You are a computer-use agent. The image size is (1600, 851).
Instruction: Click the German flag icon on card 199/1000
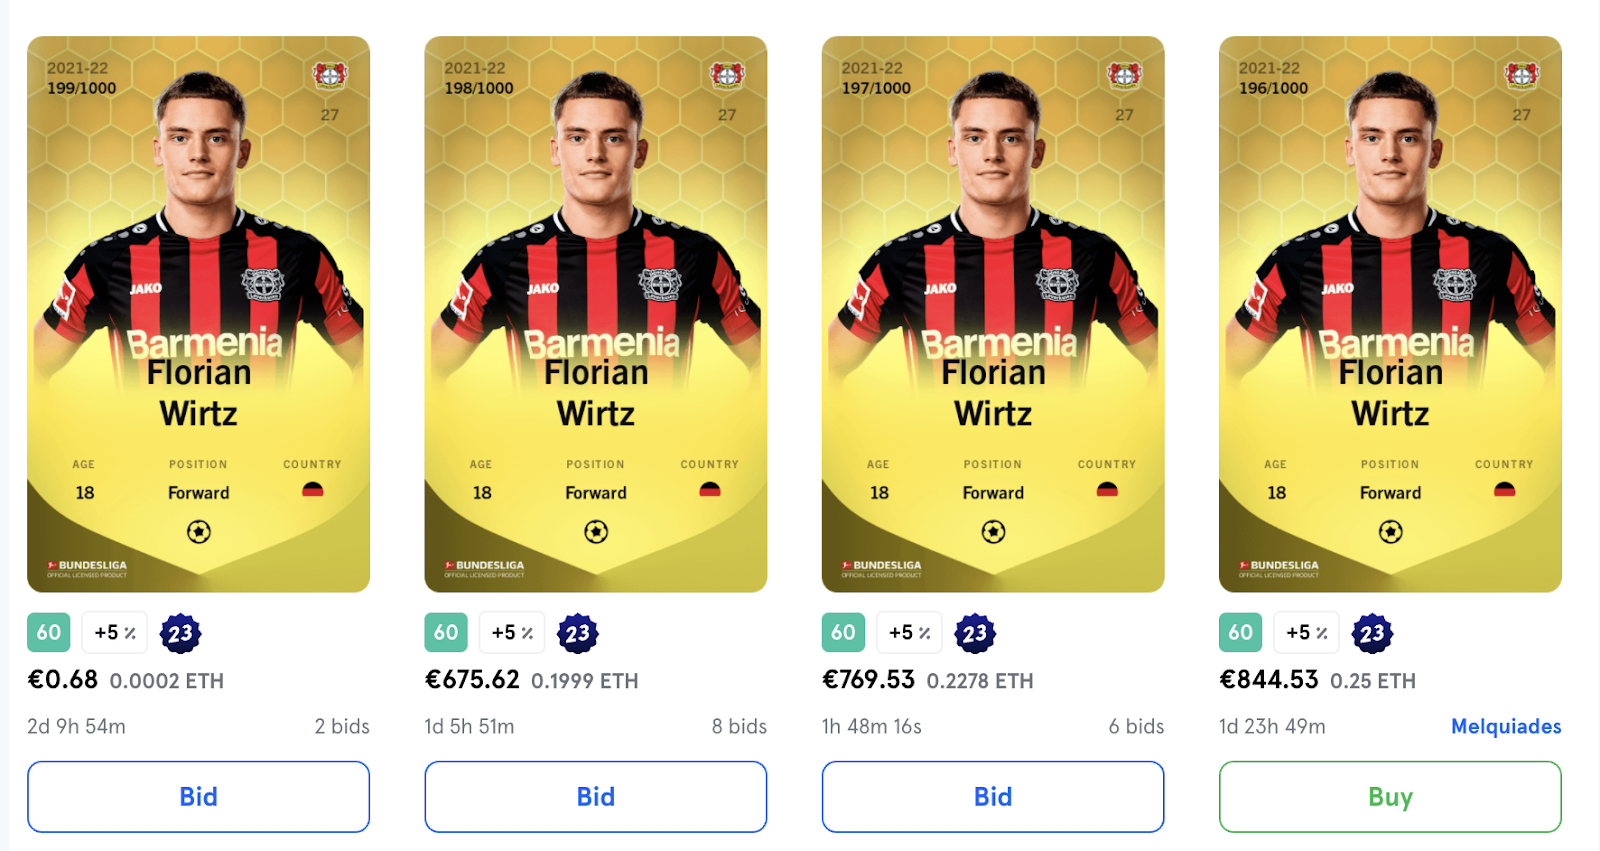coord(313,490)
